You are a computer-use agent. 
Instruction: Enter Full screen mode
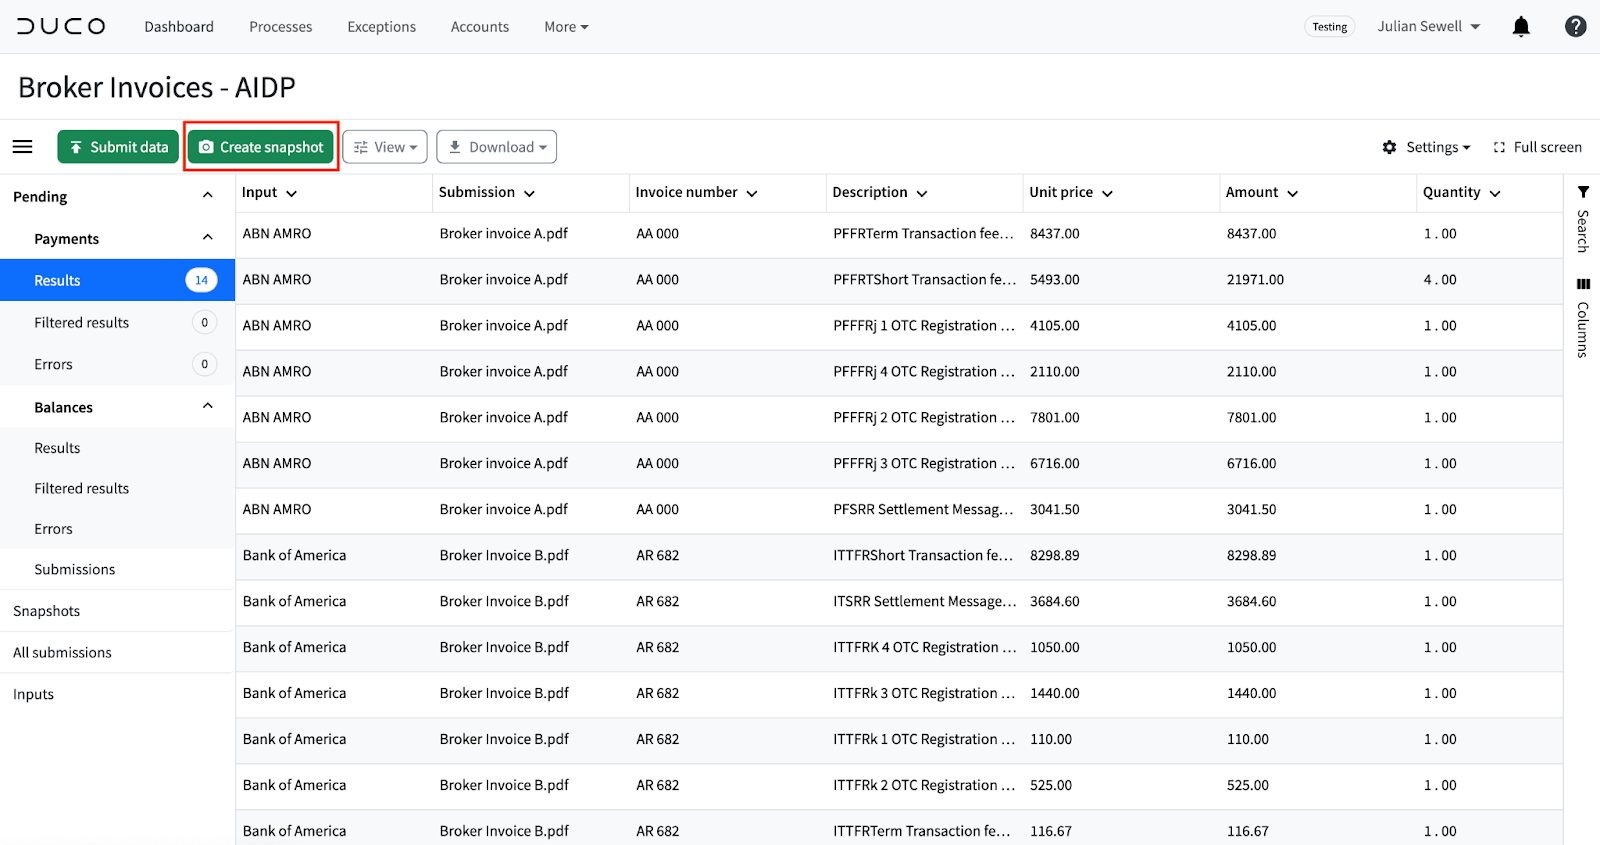coord(1538,147)
